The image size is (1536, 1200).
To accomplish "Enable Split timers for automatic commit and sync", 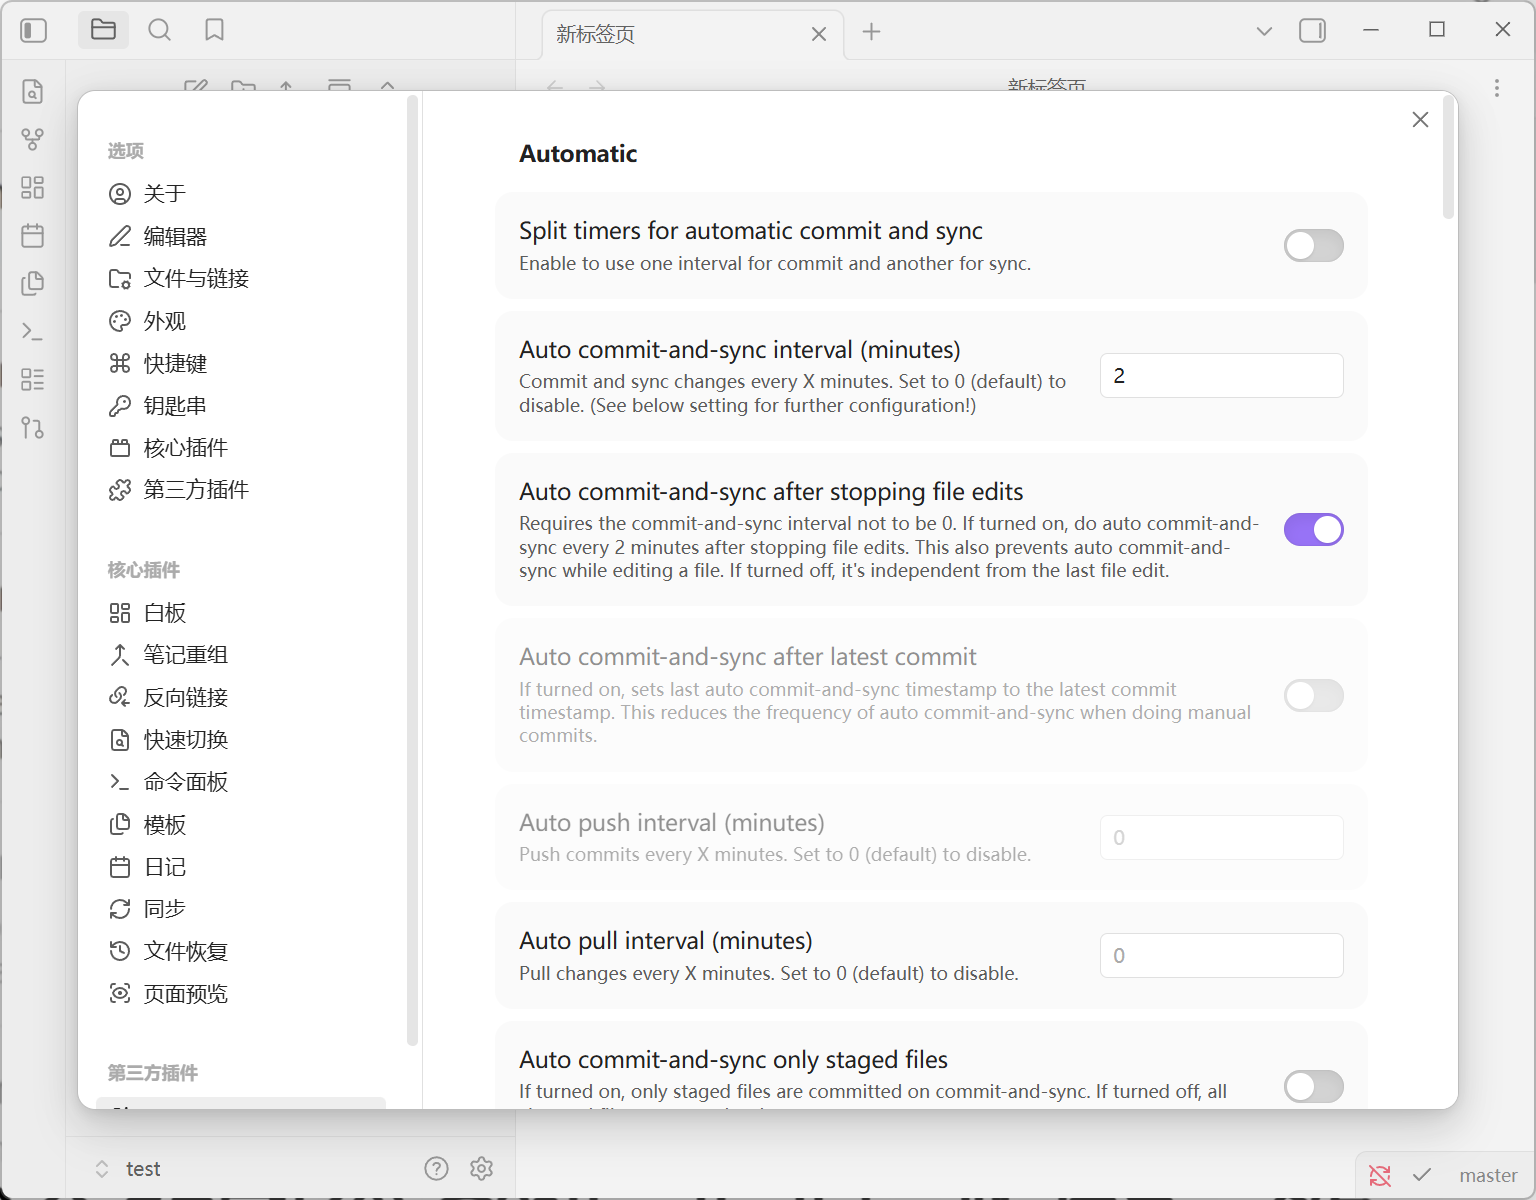I will coord(1314,245).
